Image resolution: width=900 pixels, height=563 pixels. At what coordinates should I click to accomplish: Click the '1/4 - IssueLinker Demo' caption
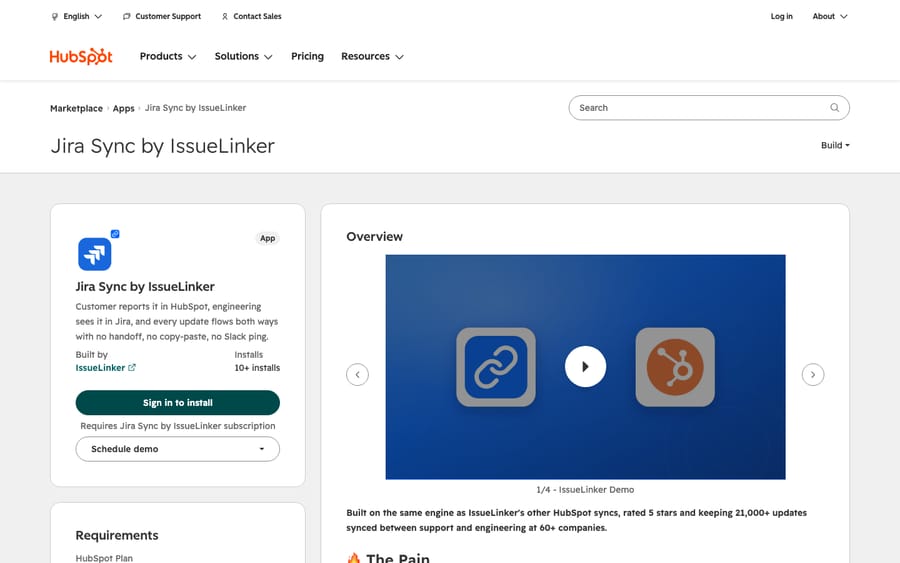[585, 490]
